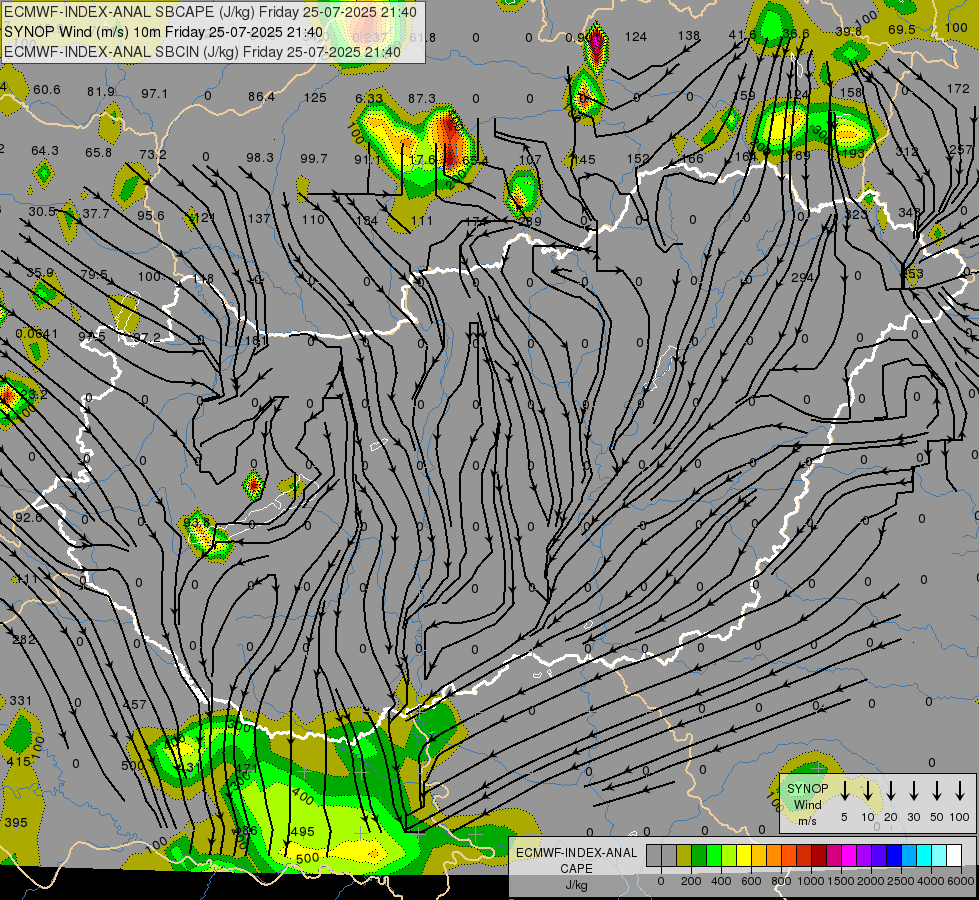The width and height of the screenshot is (979, 900).
Task: Click the map value 6.33
Action: [369, 99]
